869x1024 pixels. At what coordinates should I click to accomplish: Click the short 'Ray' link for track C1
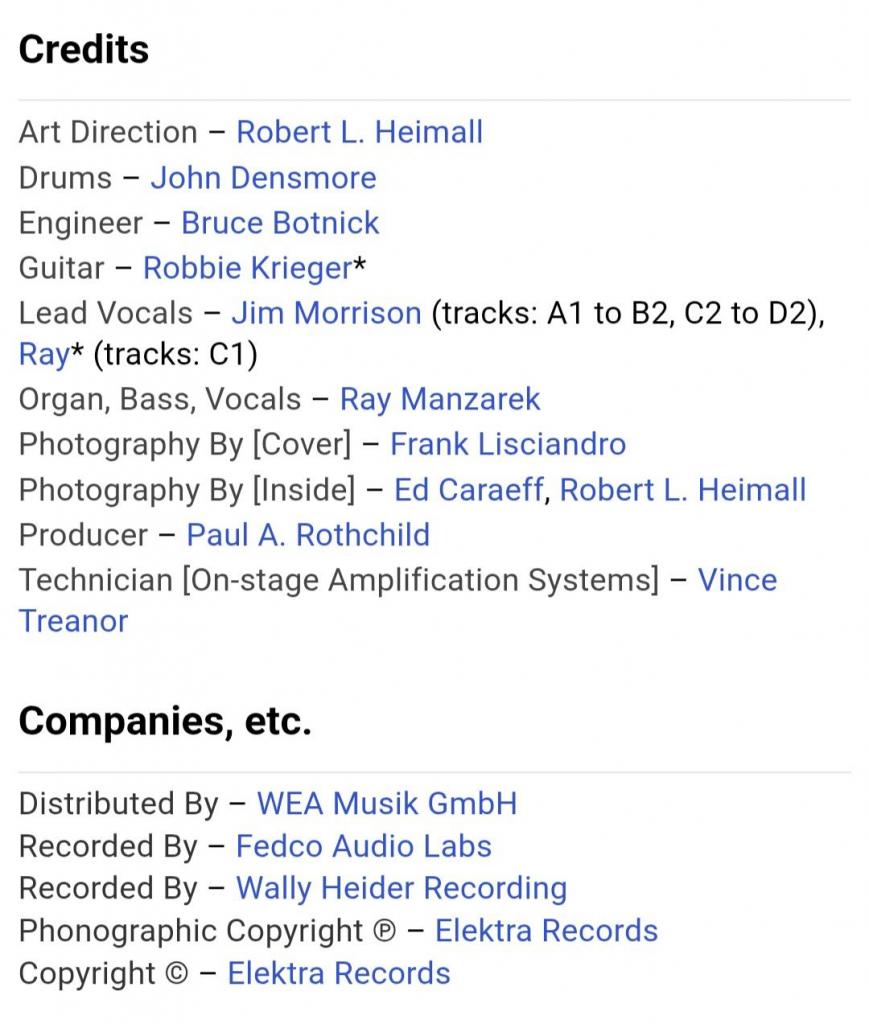[x=42, y=354]
